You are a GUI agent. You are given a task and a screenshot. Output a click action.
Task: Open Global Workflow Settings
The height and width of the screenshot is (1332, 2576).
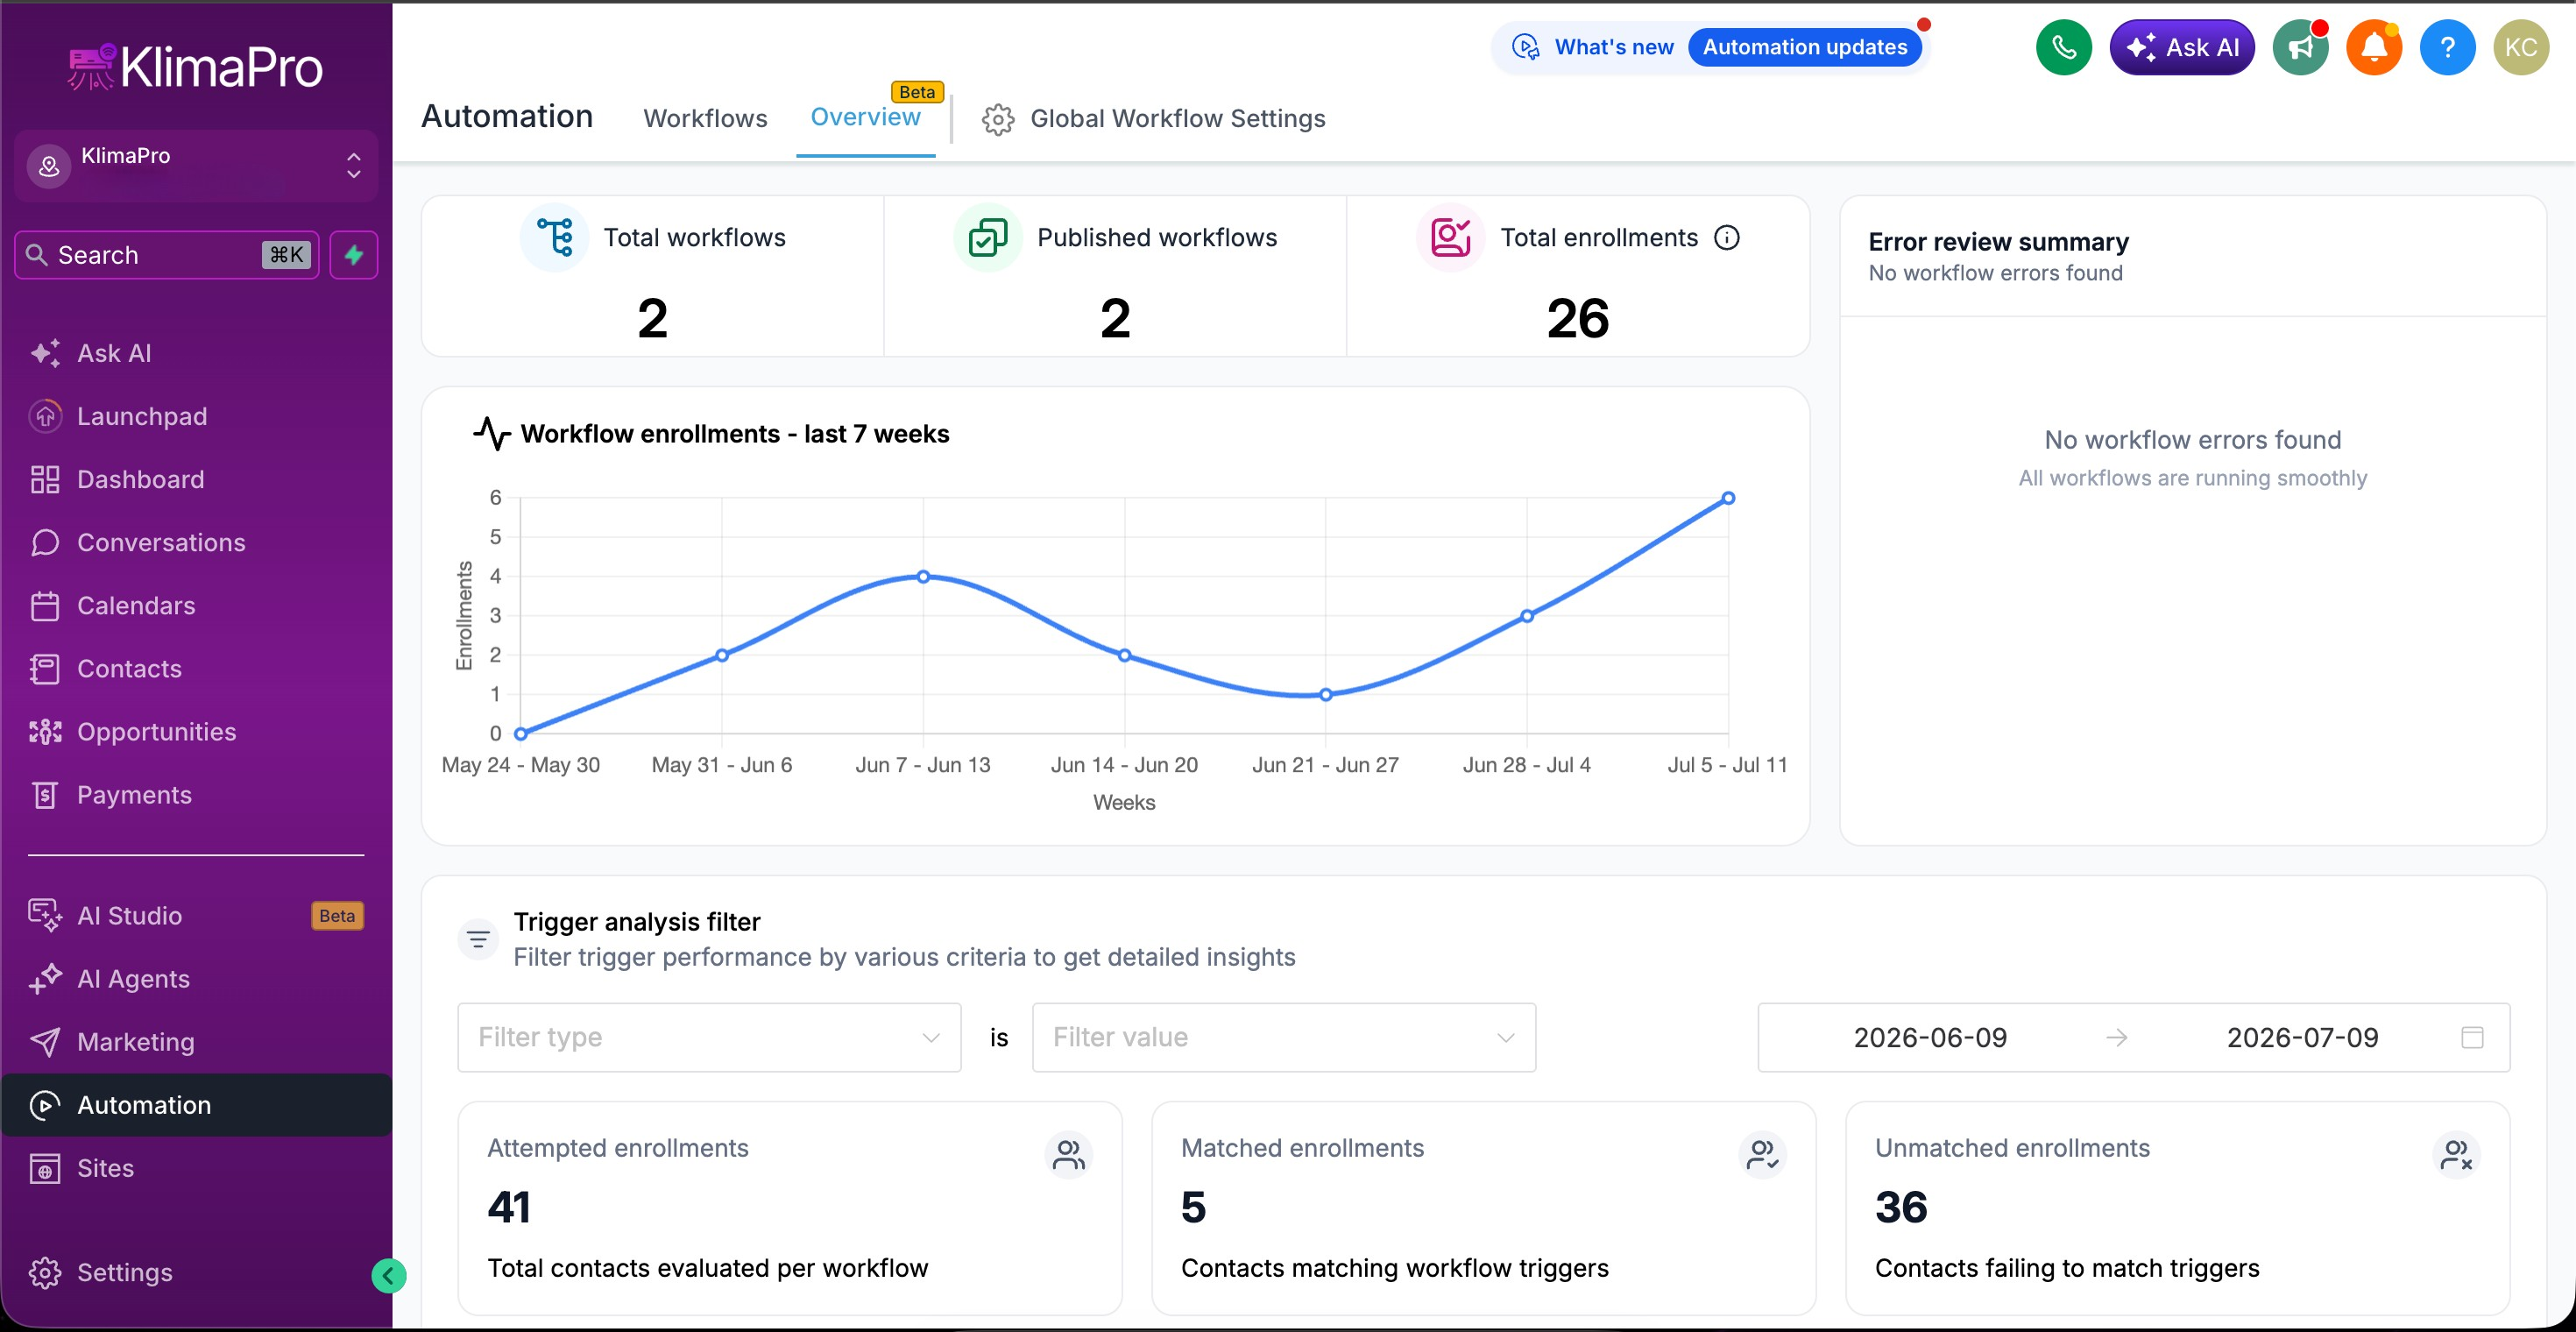pos(1153,118)
